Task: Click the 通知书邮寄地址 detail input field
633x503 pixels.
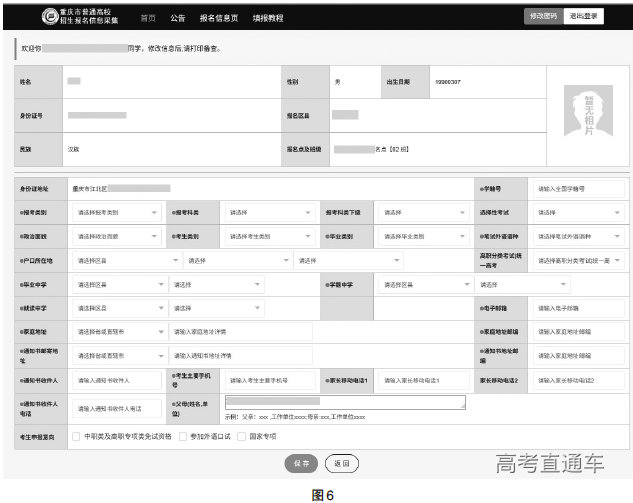Action: point(241,356)
